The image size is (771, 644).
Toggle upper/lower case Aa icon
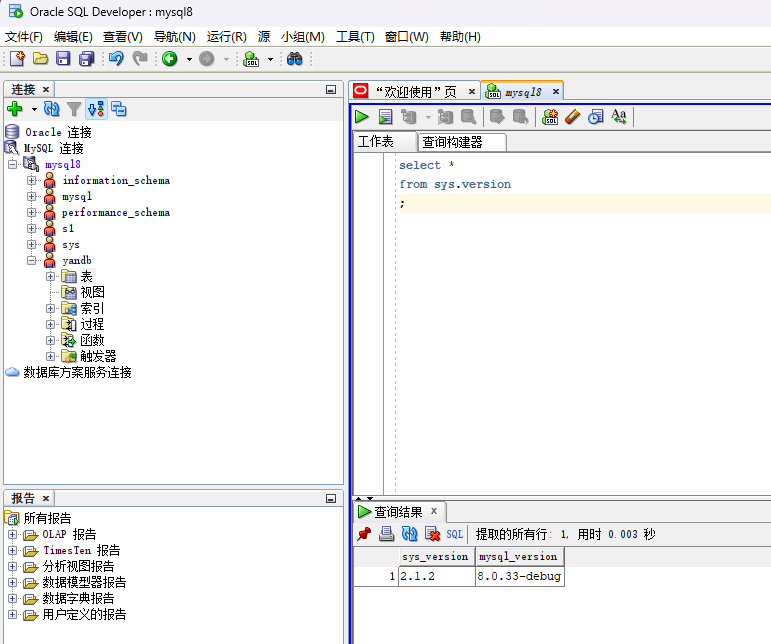(x=619, y=117)
